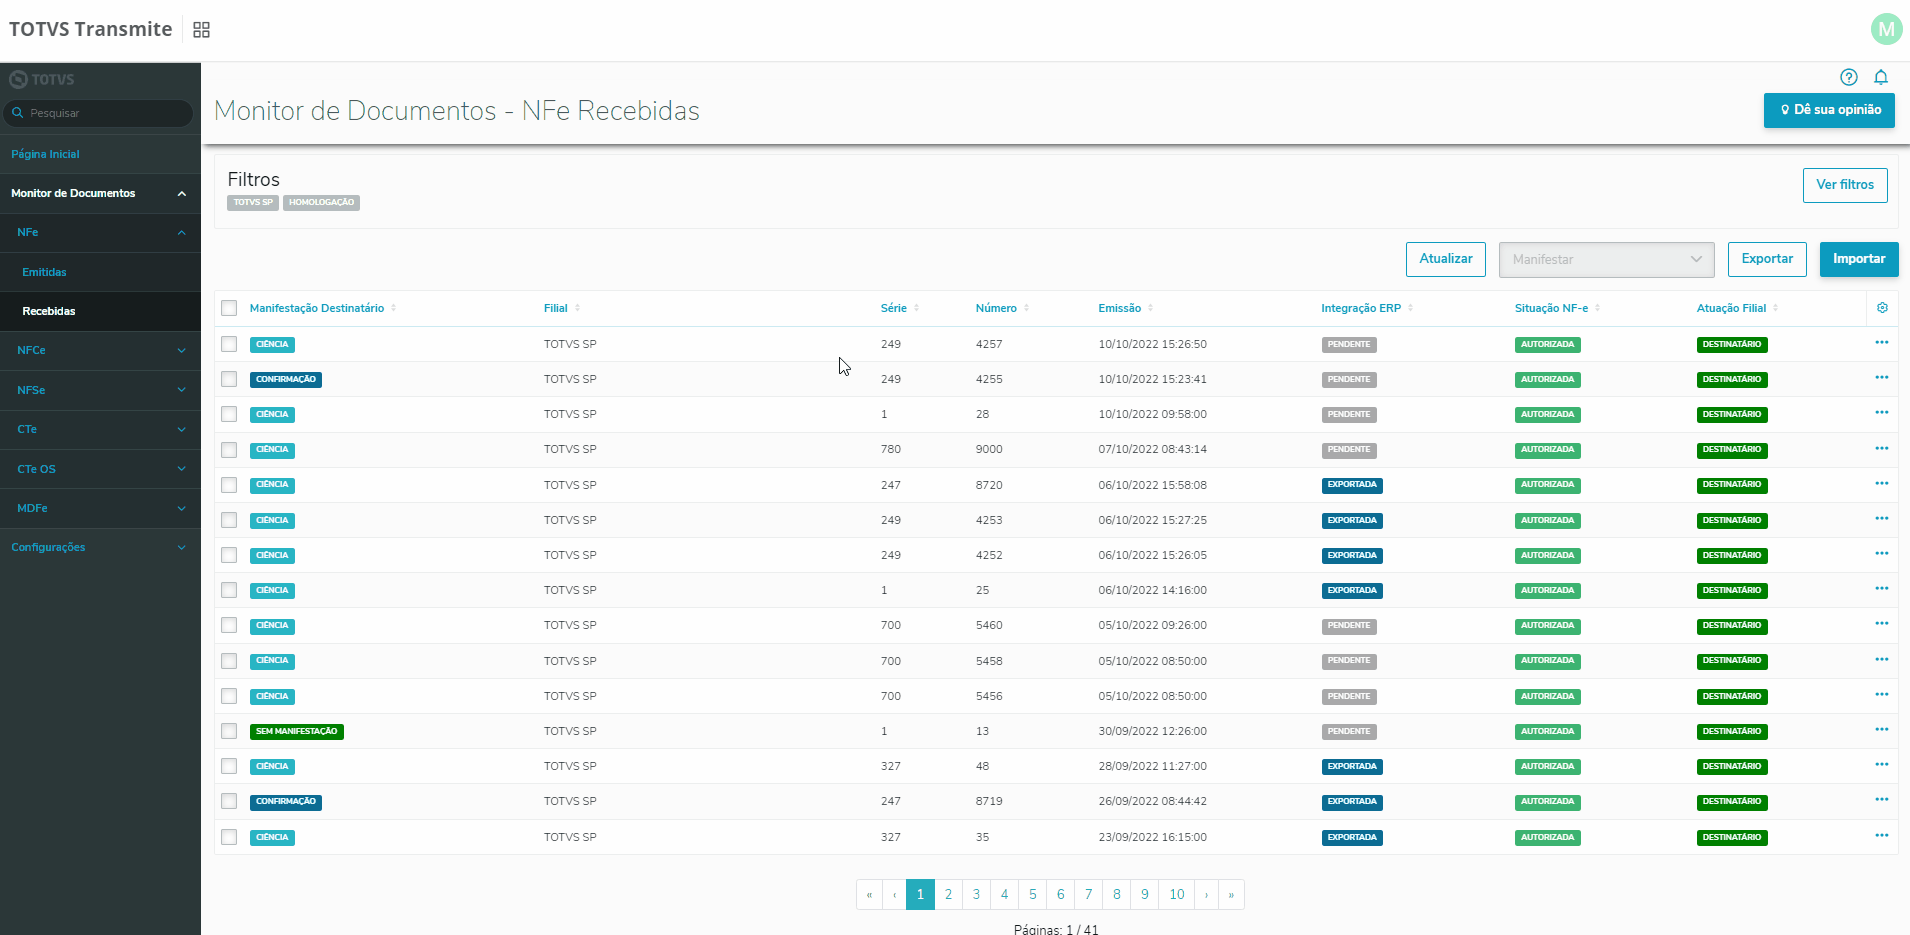Check the row for NFe number 8719

(x=229, y=801)
